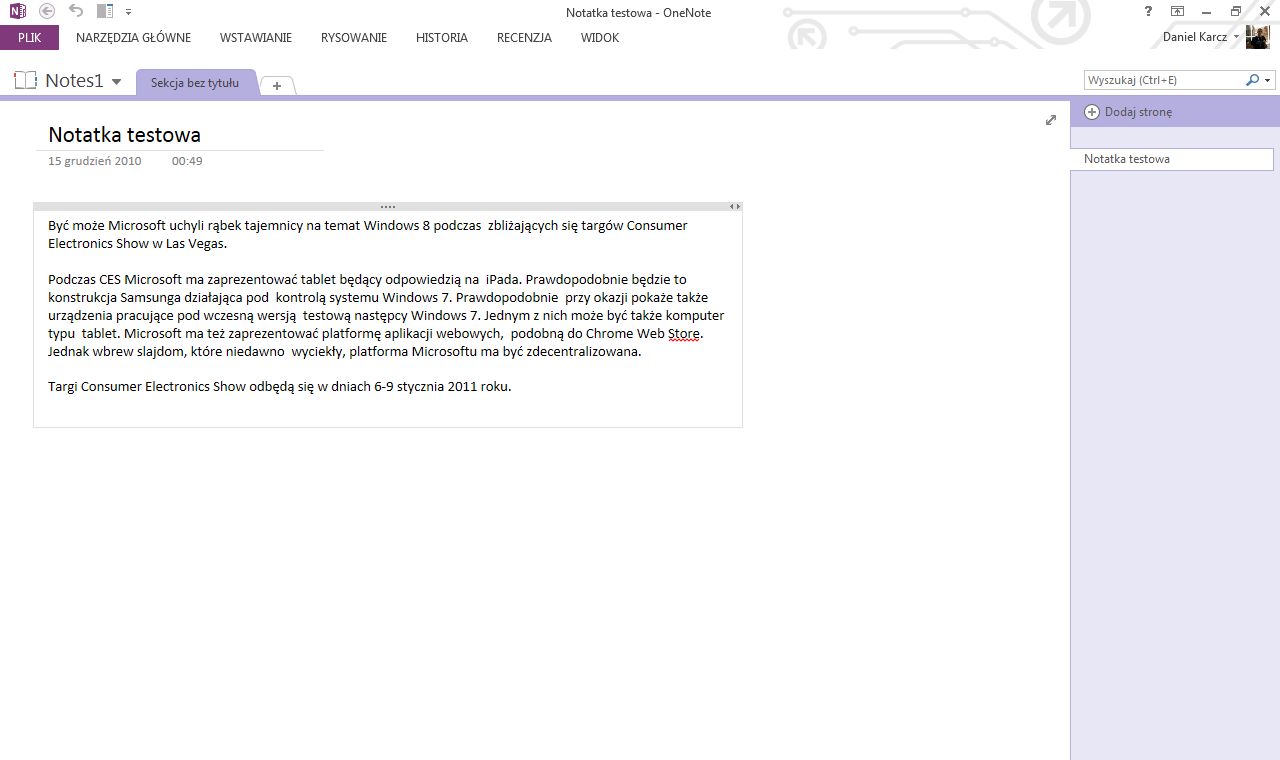The width and height of the screenshot is (1280, 760).
Task: Click the user profile photo
Action: coord(1257,37)
